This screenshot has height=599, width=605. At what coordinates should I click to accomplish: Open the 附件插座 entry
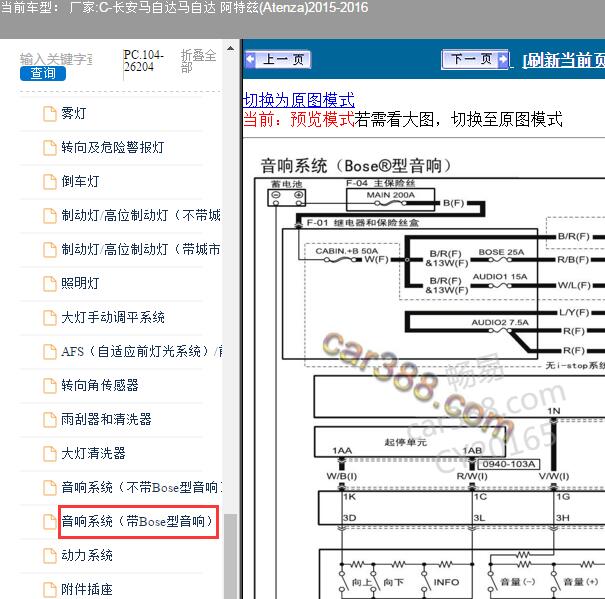pos(87,589)
